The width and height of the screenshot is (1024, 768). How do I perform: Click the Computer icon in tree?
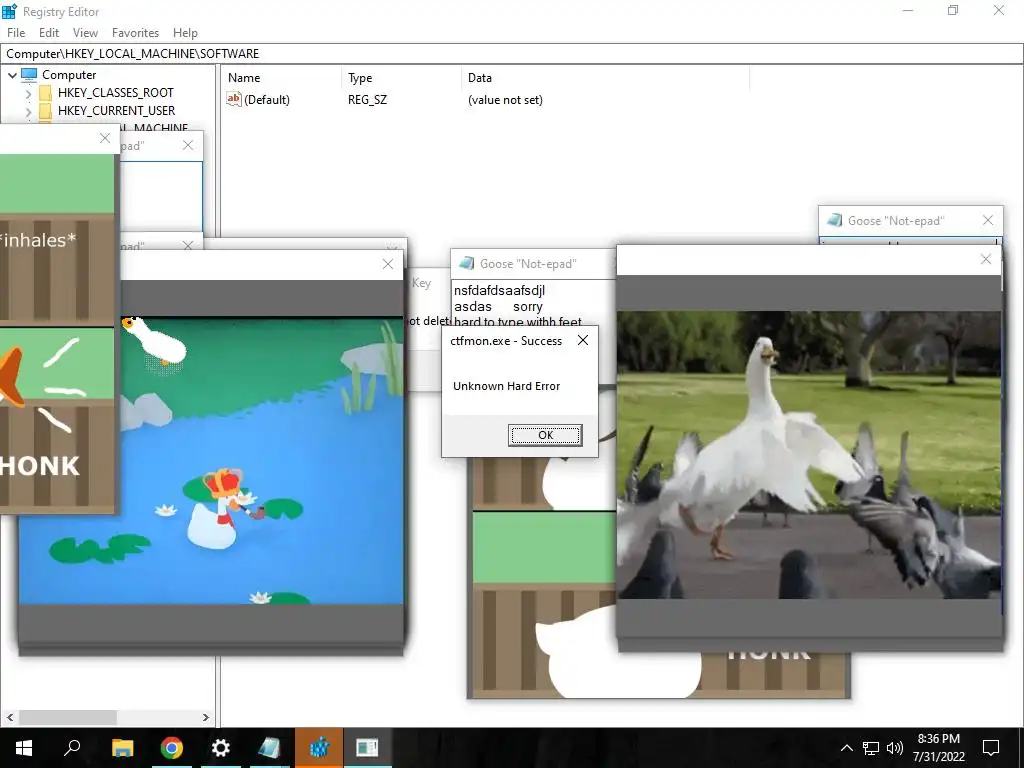coord(29,74)
